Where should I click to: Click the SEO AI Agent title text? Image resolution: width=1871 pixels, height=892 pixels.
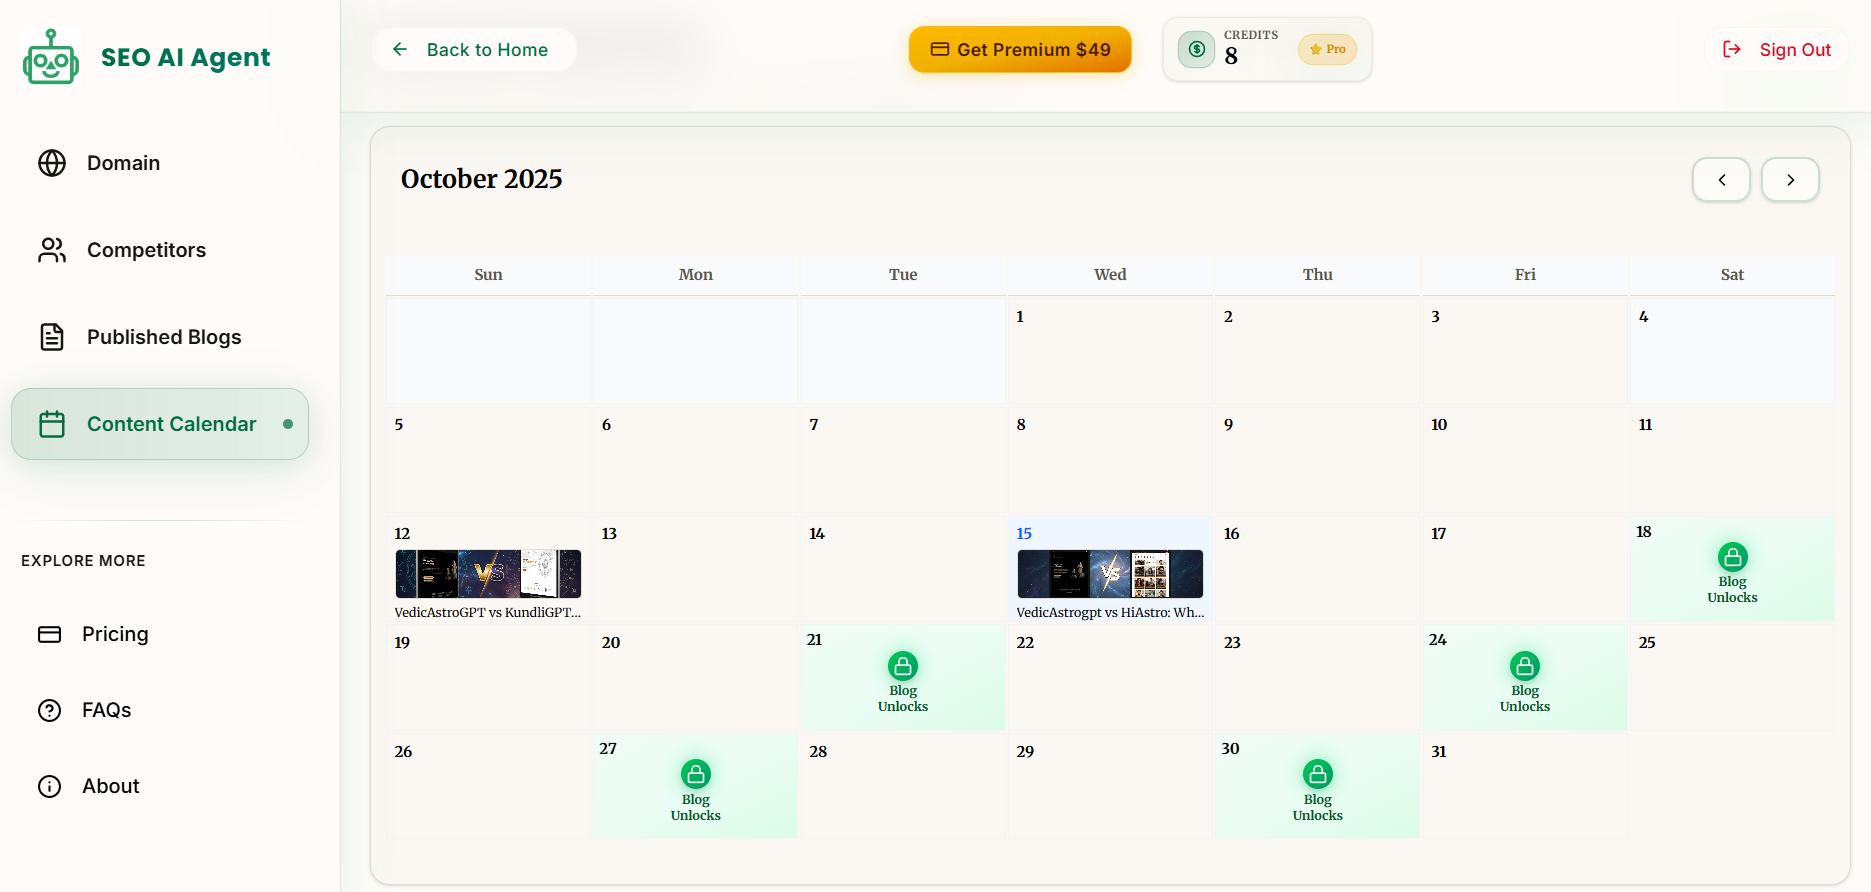coord(186,57)
